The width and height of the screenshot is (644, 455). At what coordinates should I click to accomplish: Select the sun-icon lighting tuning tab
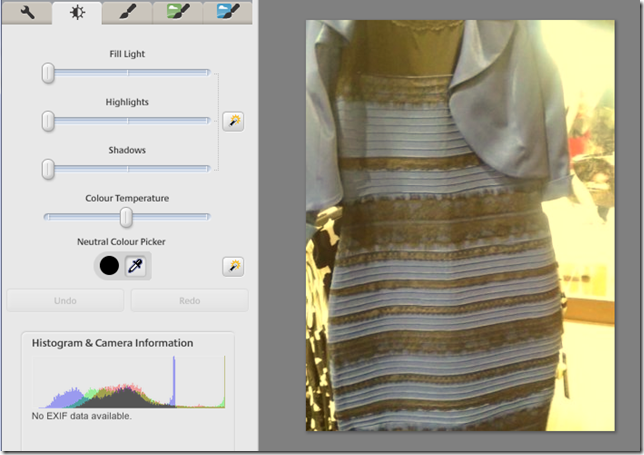[x=77, y=12]
